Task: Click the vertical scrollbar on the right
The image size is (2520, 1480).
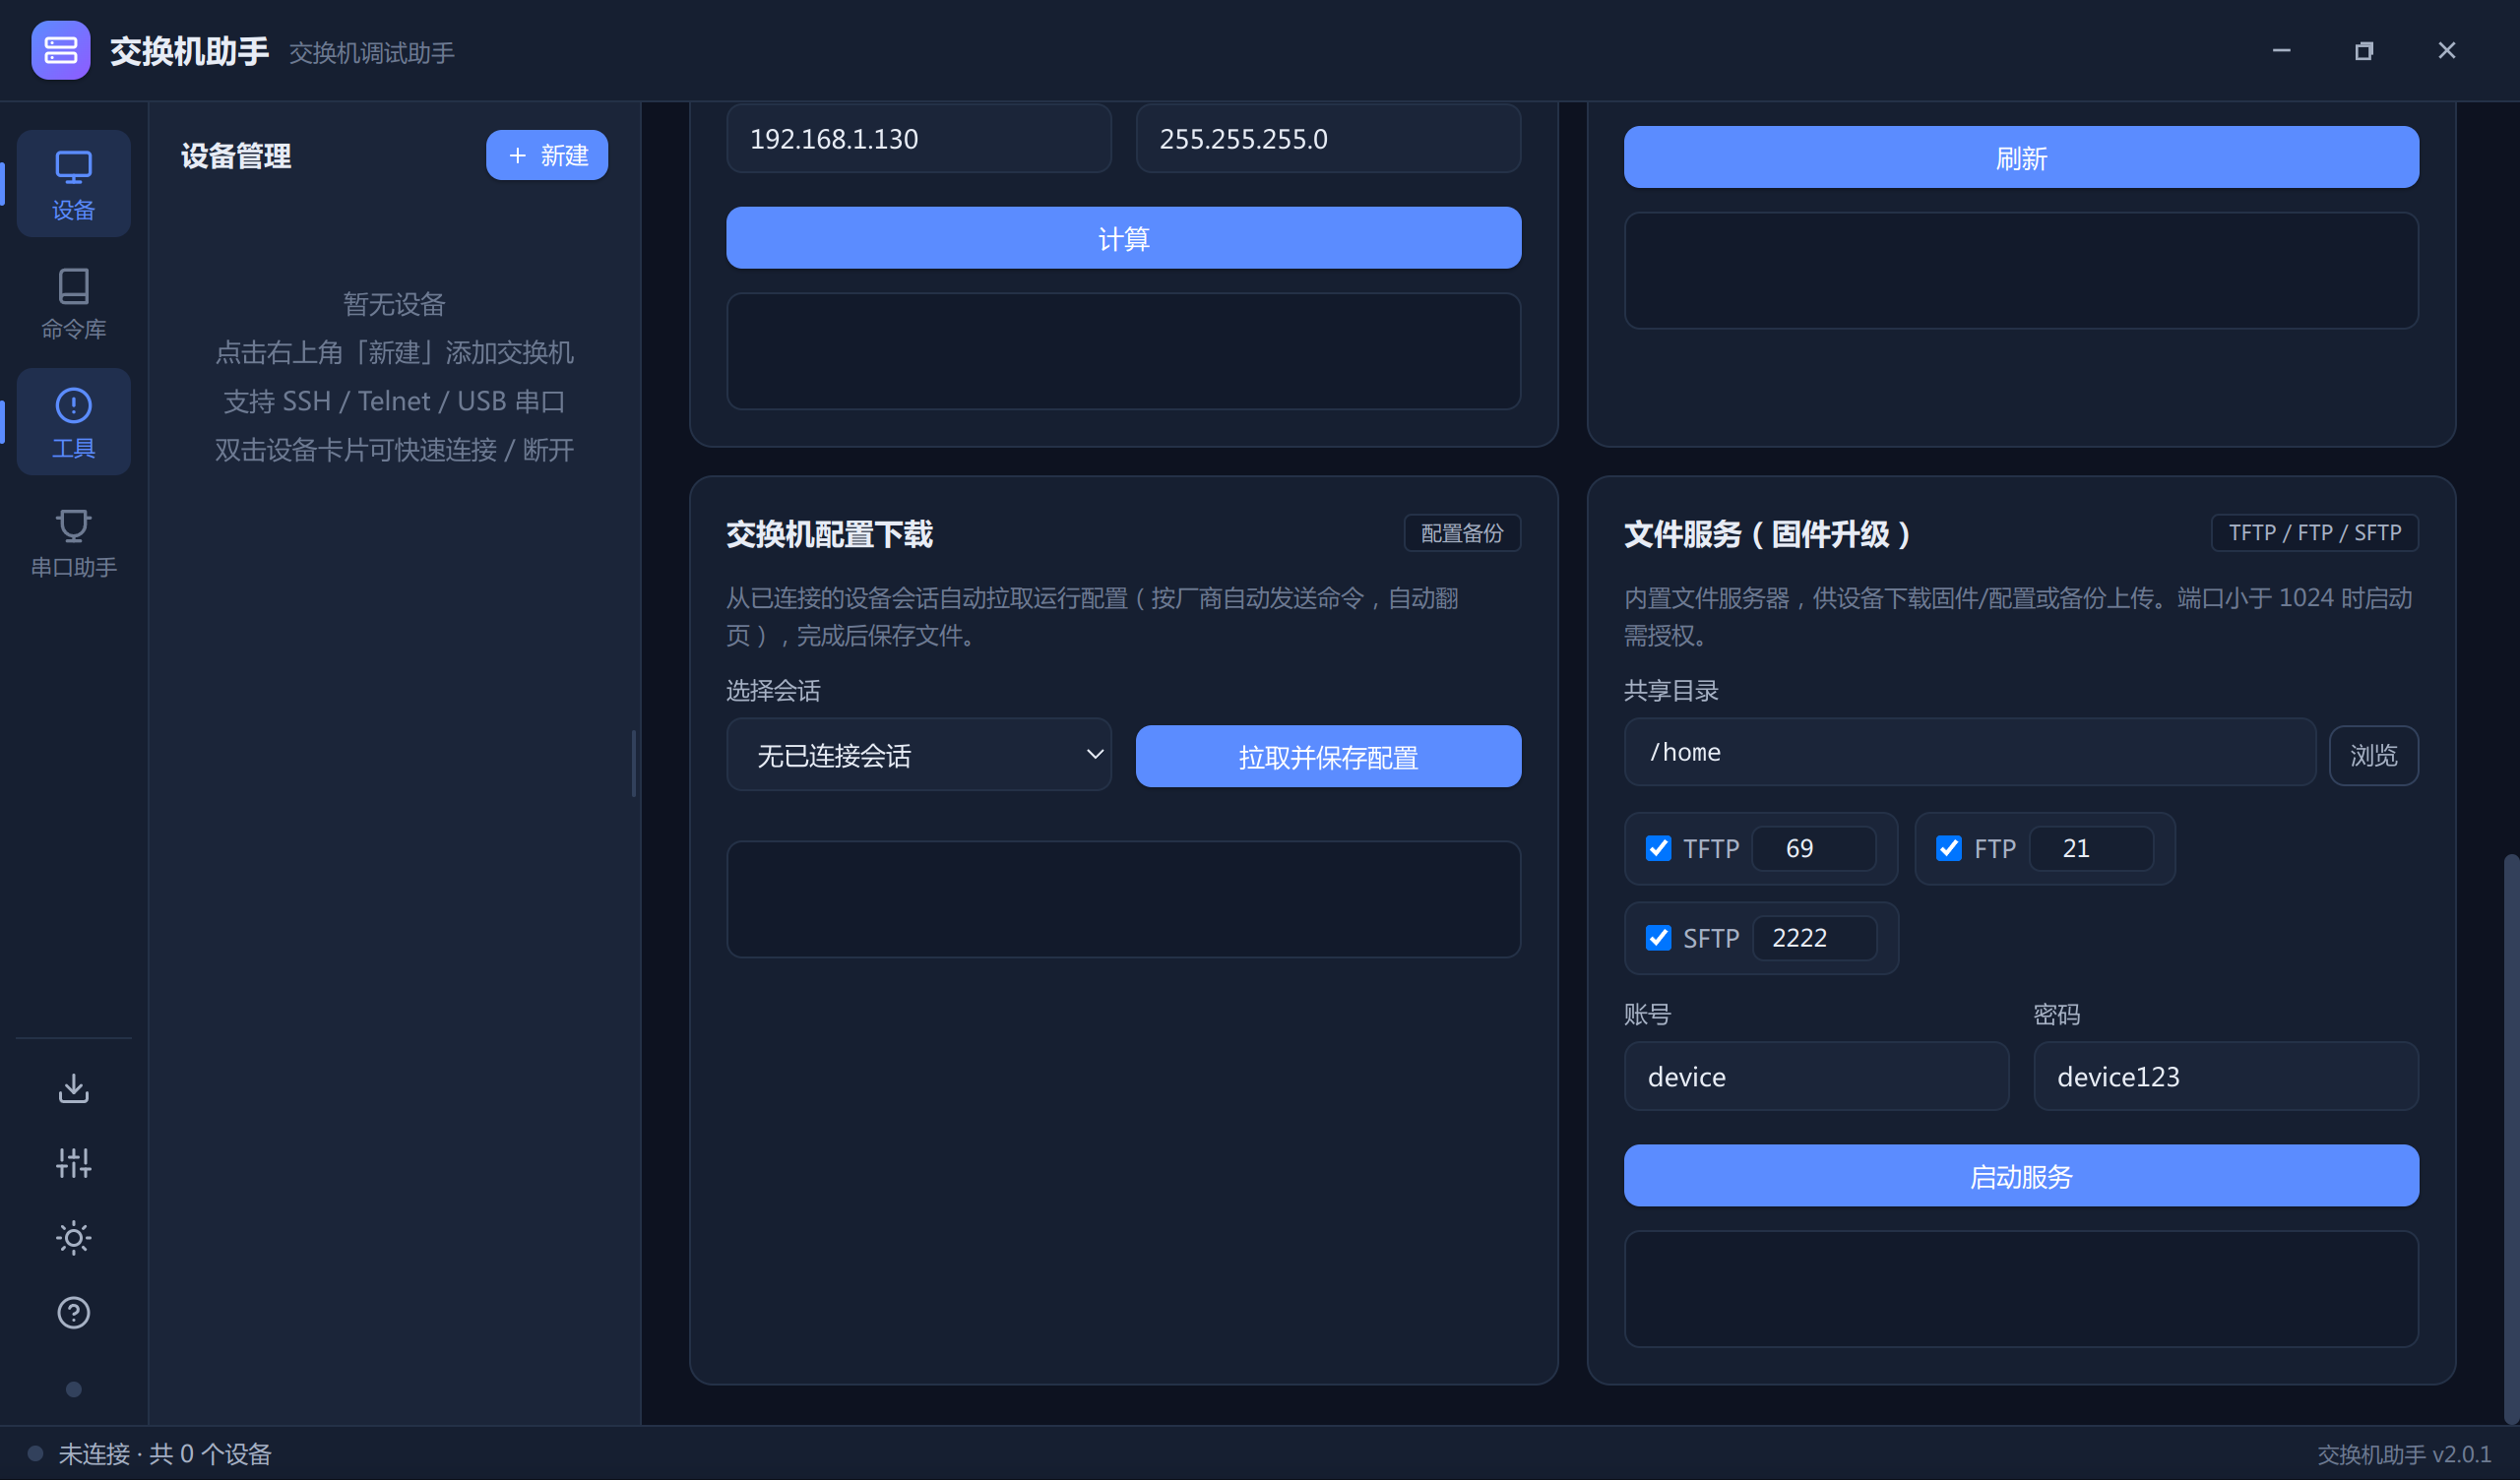Action: click(x=2510, y=1138)
